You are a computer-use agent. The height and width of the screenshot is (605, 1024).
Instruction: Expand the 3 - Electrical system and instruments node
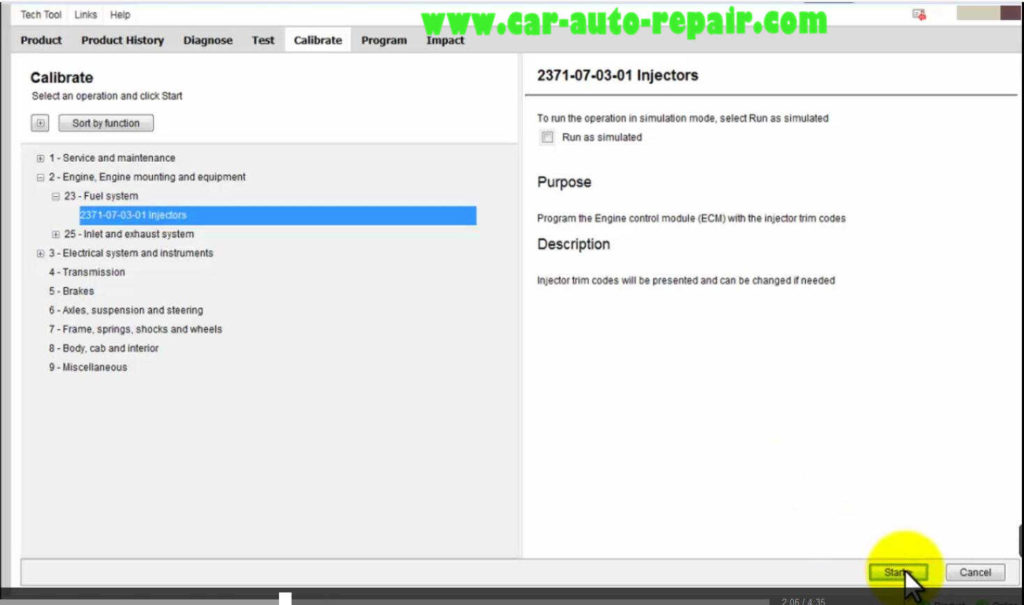tap(40, 253)
